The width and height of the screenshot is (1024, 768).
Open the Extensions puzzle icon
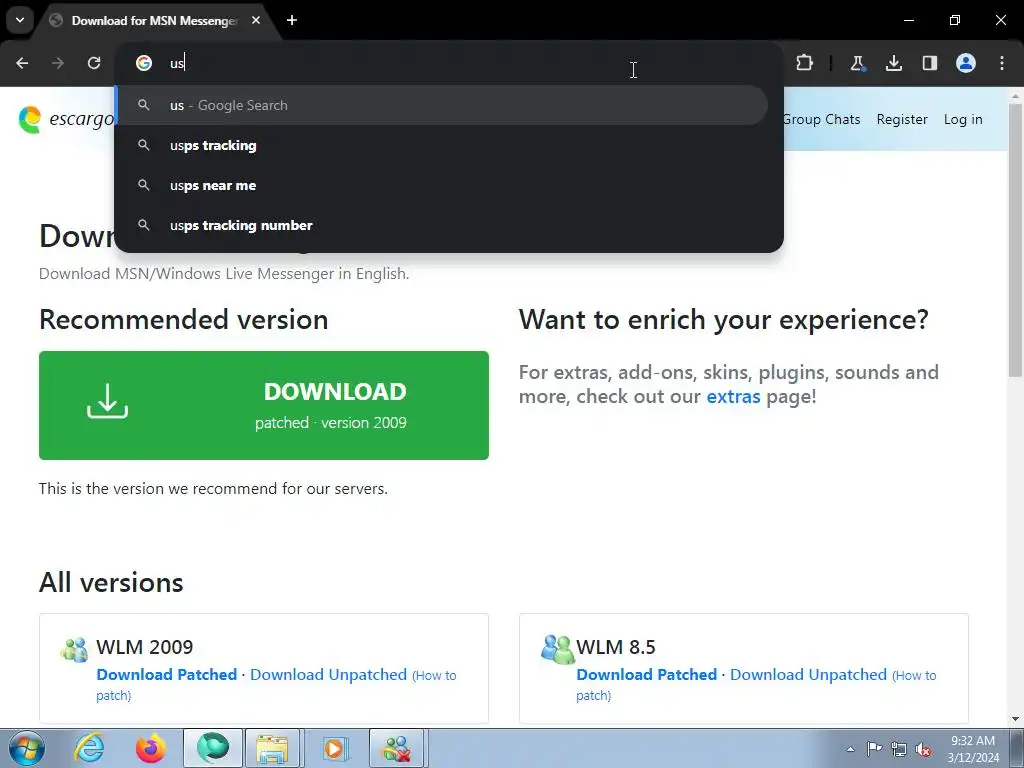pyautogui.click(x=805, y=63)
